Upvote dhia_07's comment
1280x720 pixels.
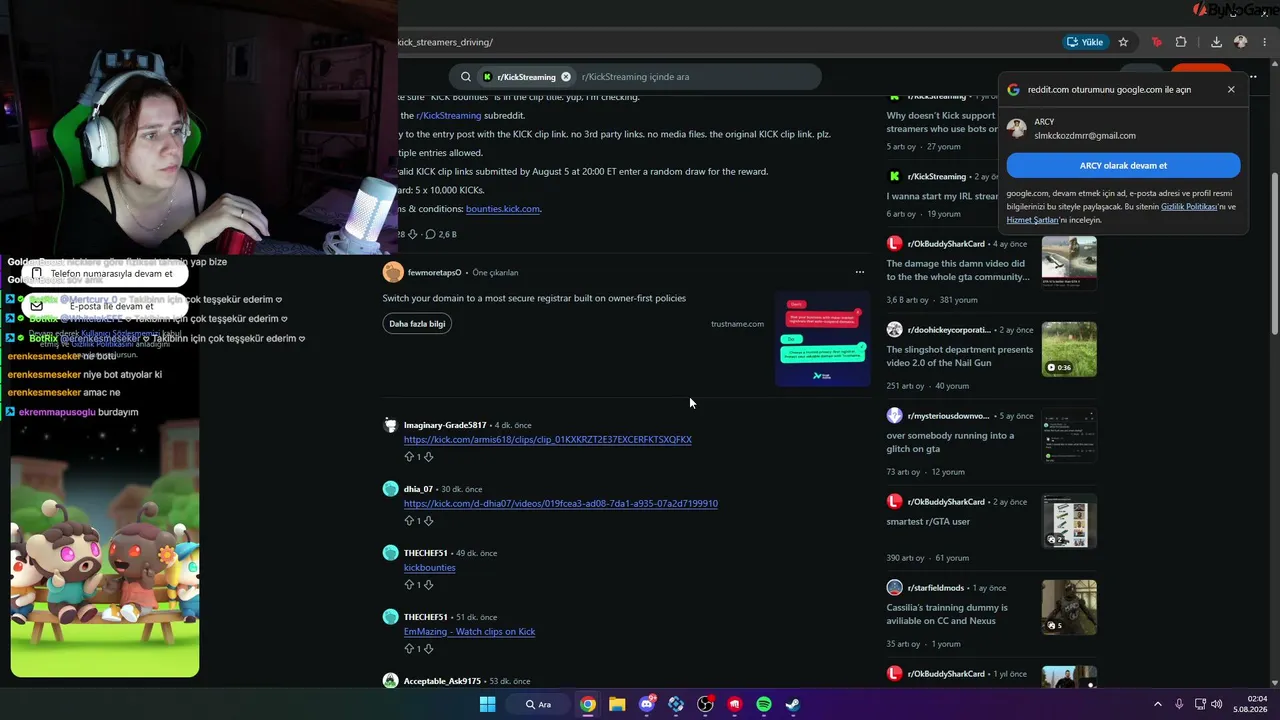[408, 521]
